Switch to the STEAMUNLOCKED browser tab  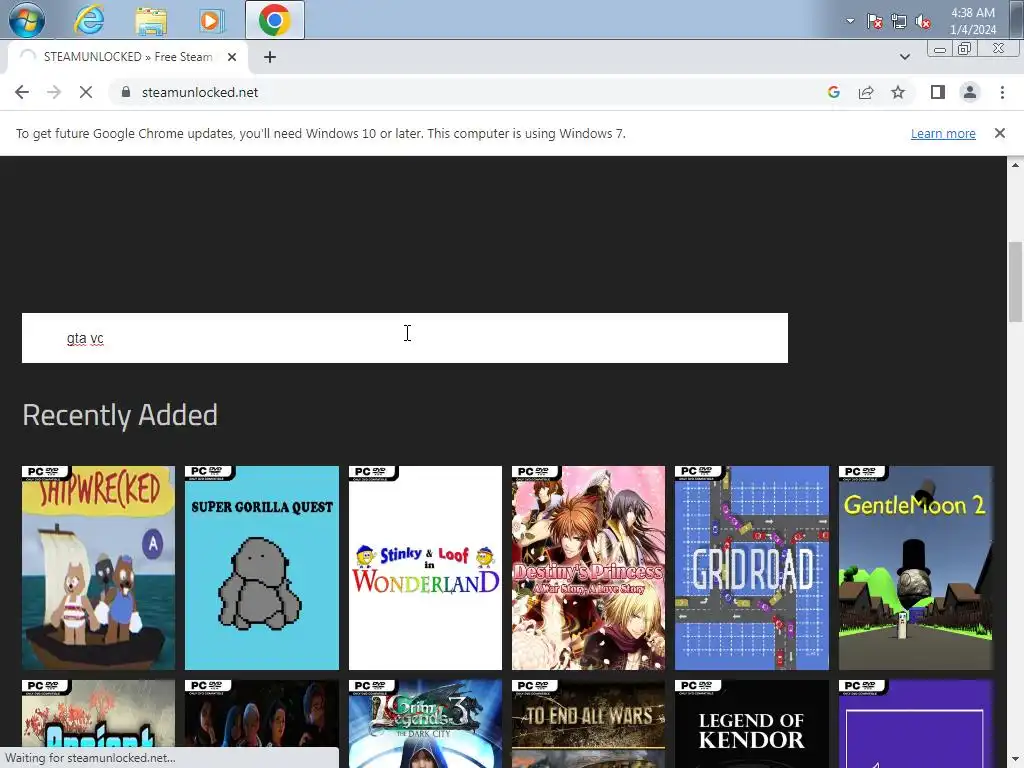point(128,57)
